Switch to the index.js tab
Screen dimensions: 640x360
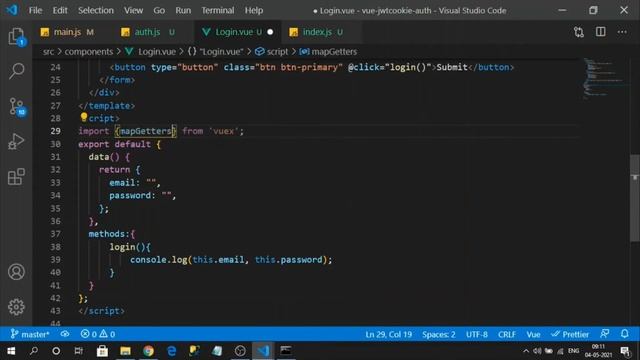(x=317, y=32)
